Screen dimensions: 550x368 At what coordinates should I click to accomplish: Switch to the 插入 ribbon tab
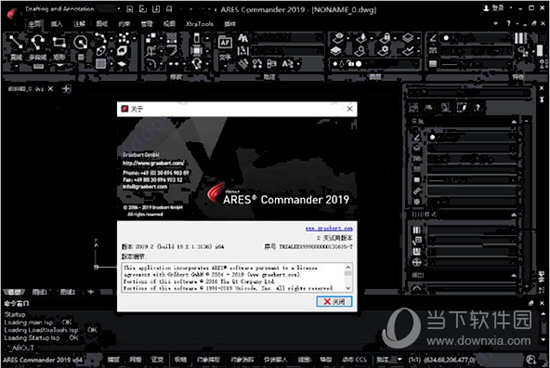point(56,24)
